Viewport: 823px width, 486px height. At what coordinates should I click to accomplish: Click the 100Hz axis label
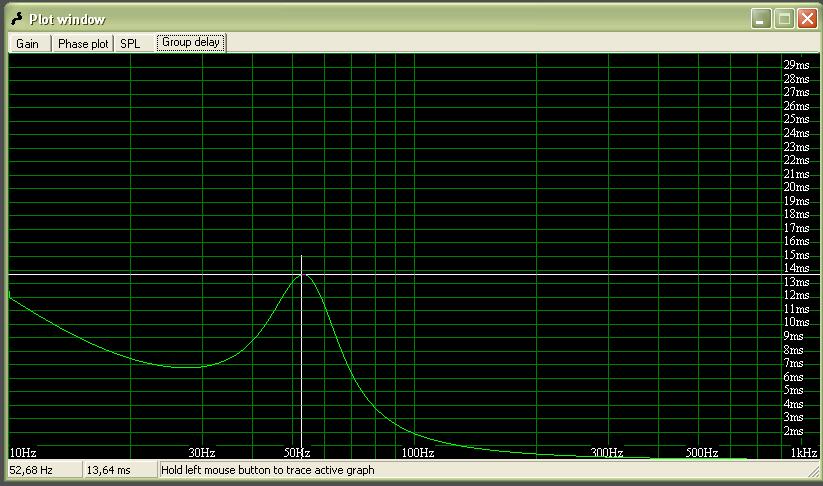click(x=418, y=452)
